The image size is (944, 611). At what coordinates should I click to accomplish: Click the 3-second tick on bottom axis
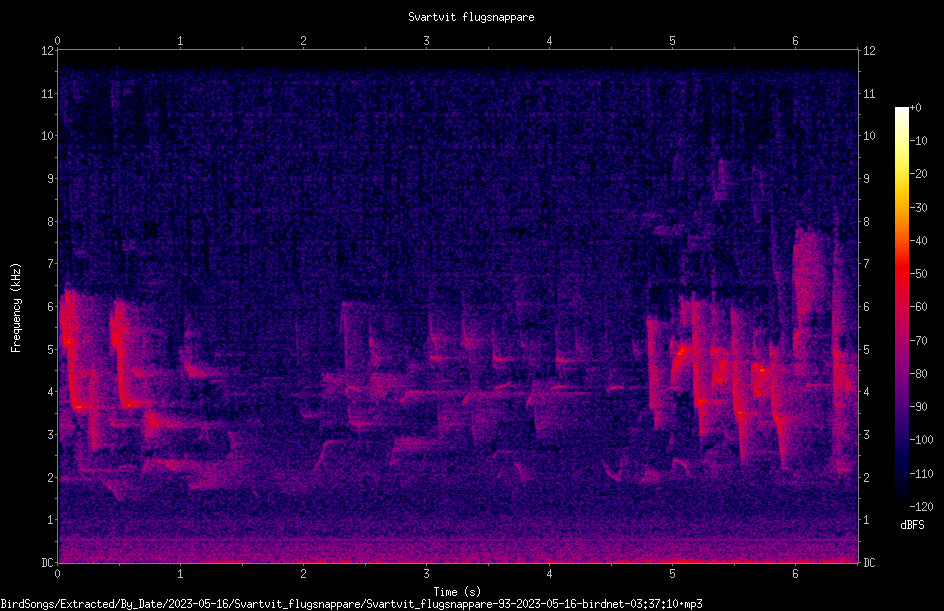[426, 574]
